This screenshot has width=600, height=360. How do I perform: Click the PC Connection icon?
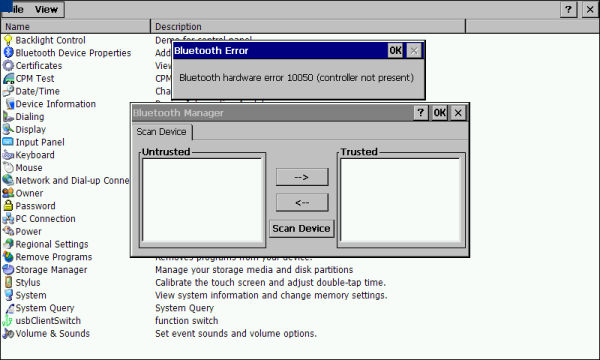[8, 218]
